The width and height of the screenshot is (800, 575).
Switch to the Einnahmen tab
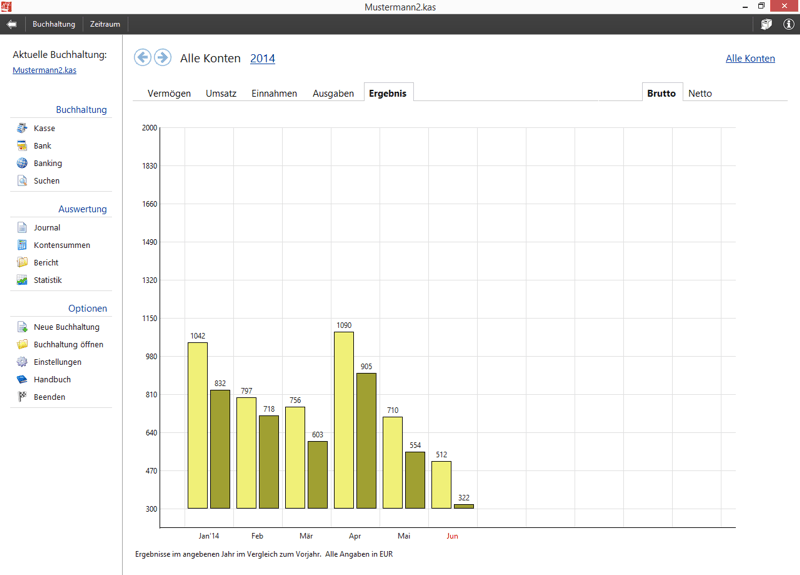tap(274, 93)
